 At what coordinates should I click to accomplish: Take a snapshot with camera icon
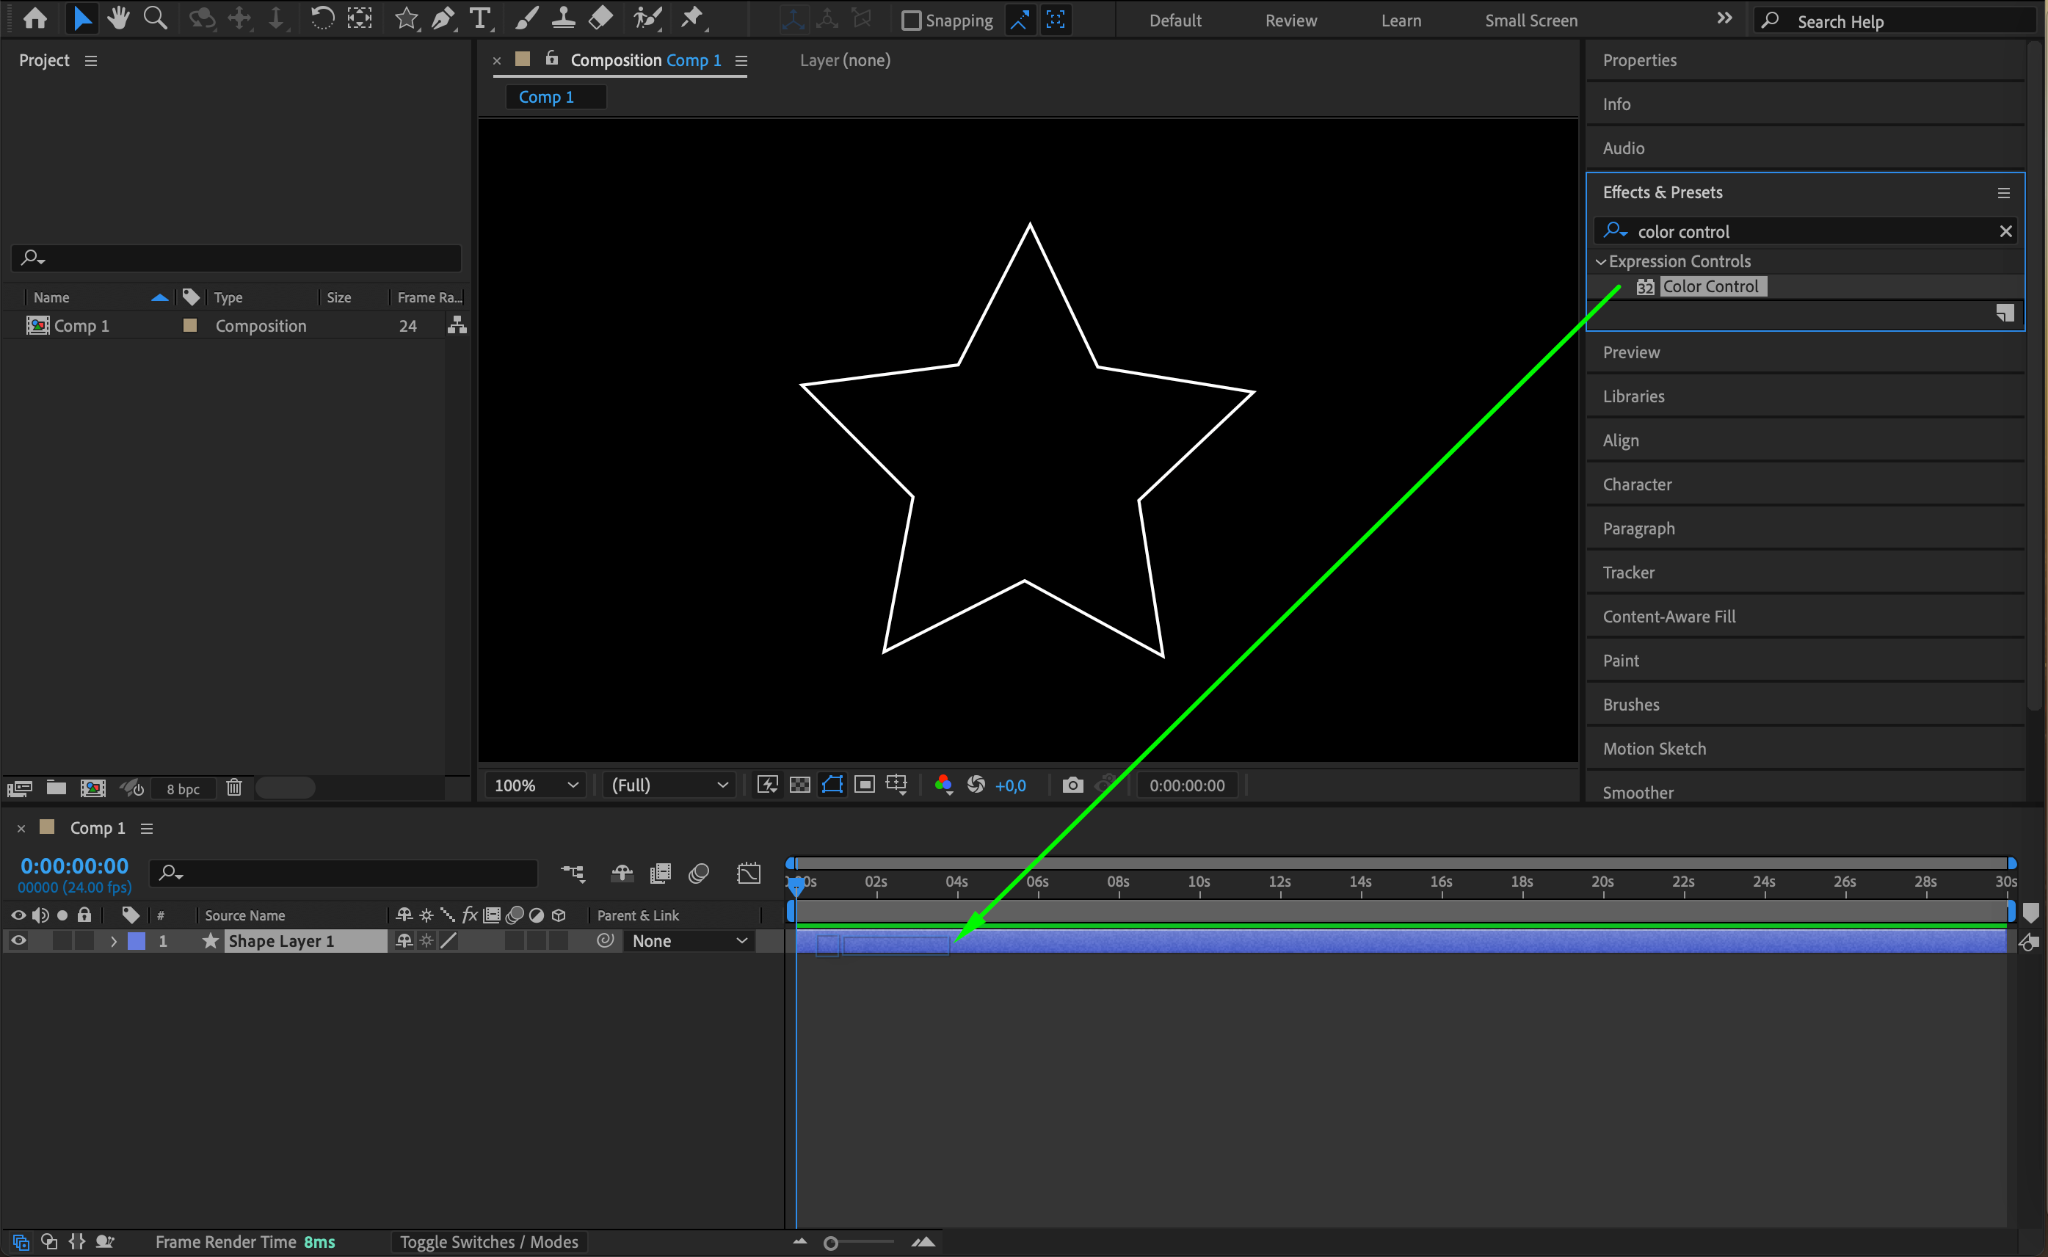click(1072, 785)
